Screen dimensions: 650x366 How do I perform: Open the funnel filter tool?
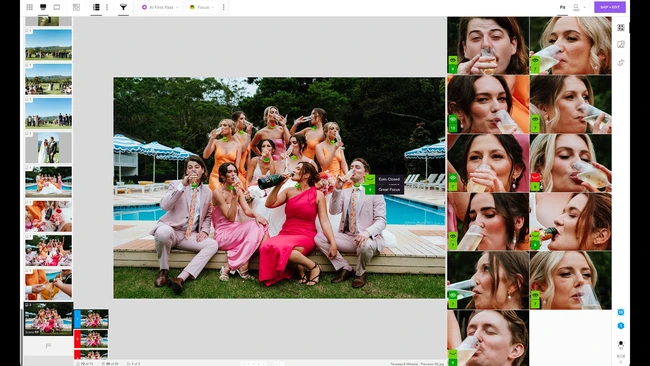point(123,7)
